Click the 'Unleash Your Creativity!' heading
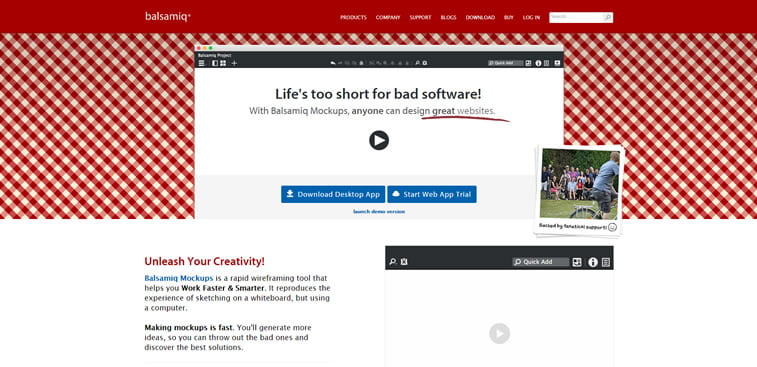This screenshot has height=367, width=757. click(205, 261)
